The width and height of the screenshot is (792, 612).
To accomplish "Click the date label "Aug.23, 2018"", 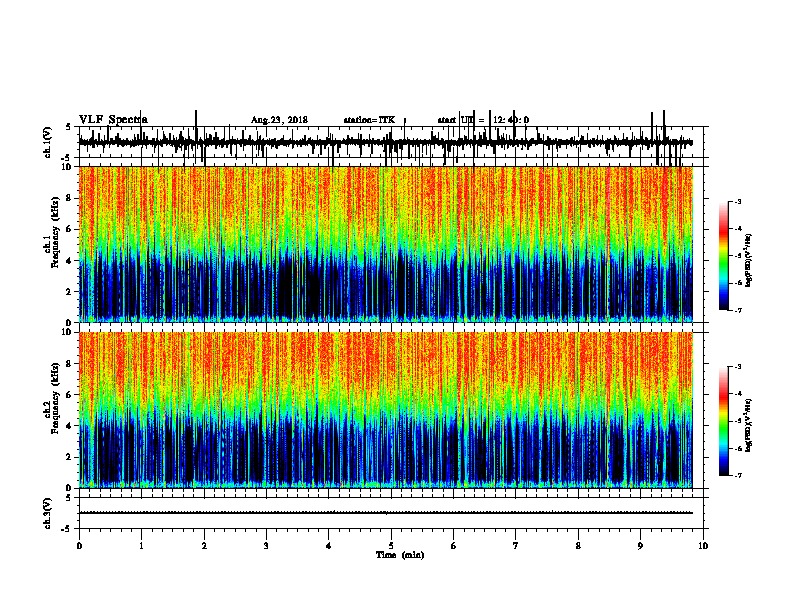I will [279, 120].
